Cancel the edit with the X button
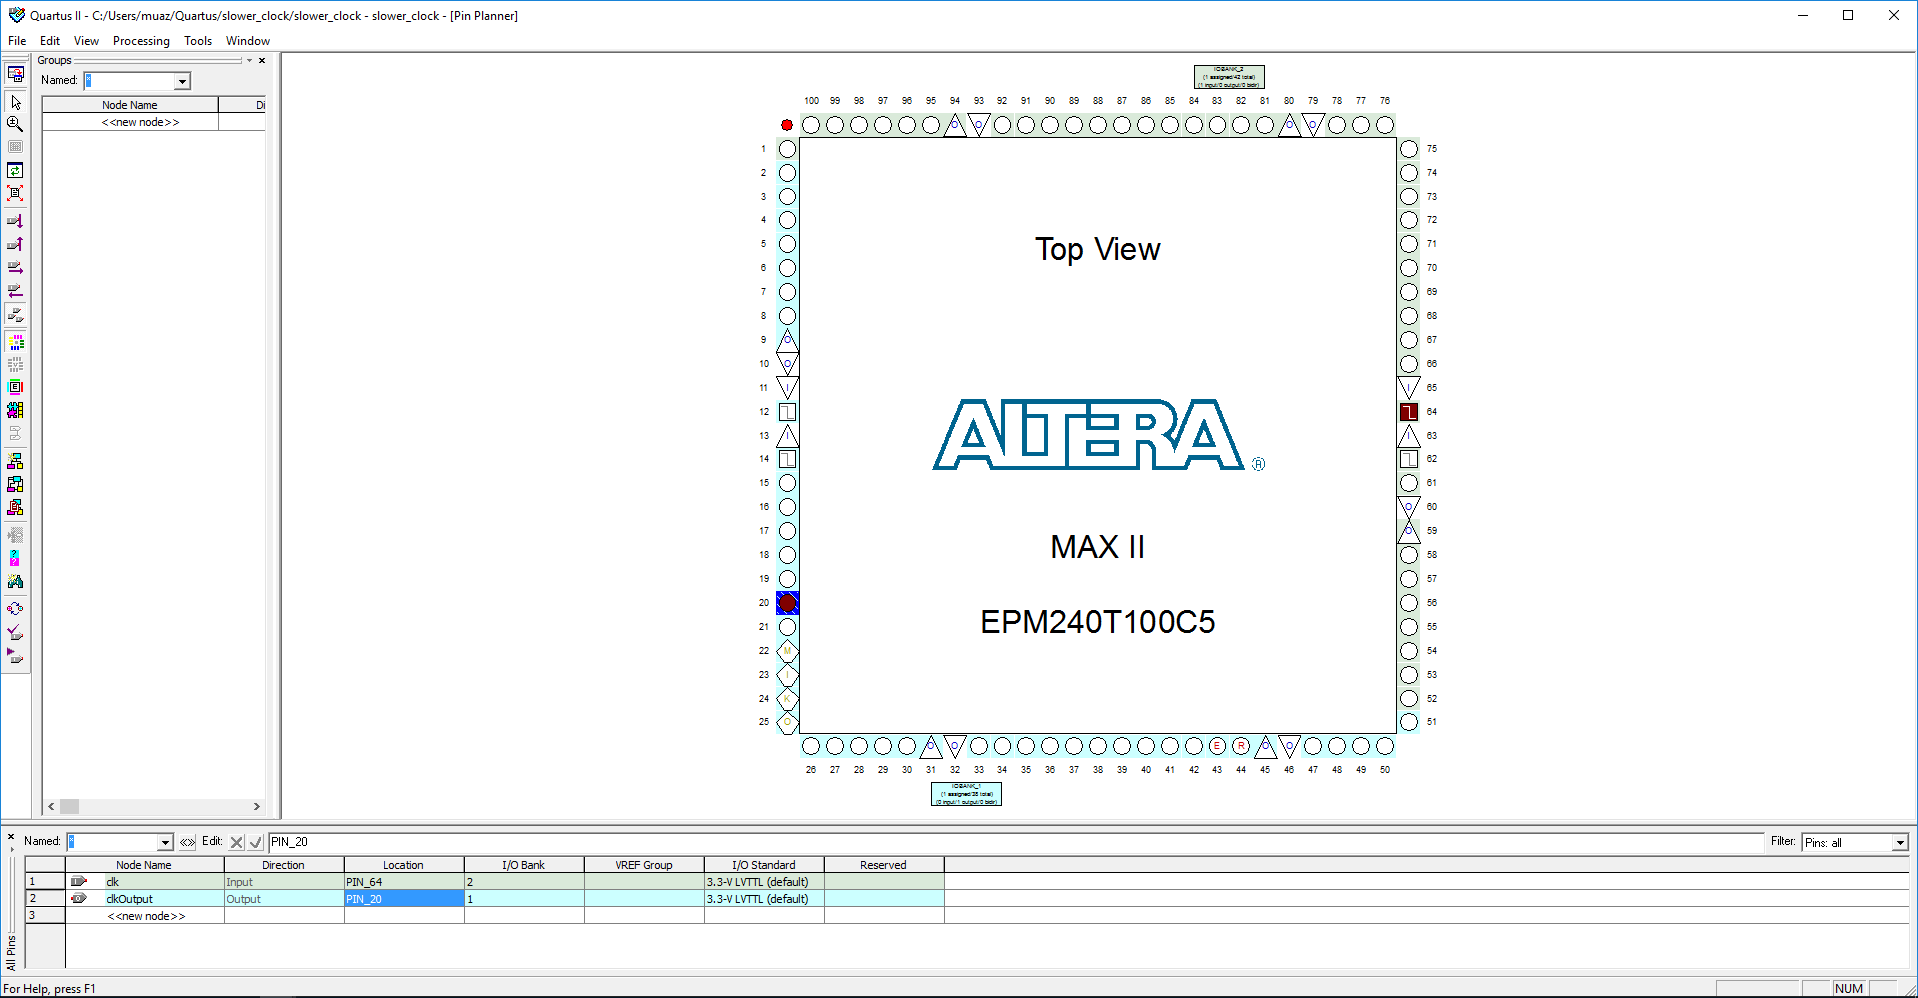 (236, 842)
